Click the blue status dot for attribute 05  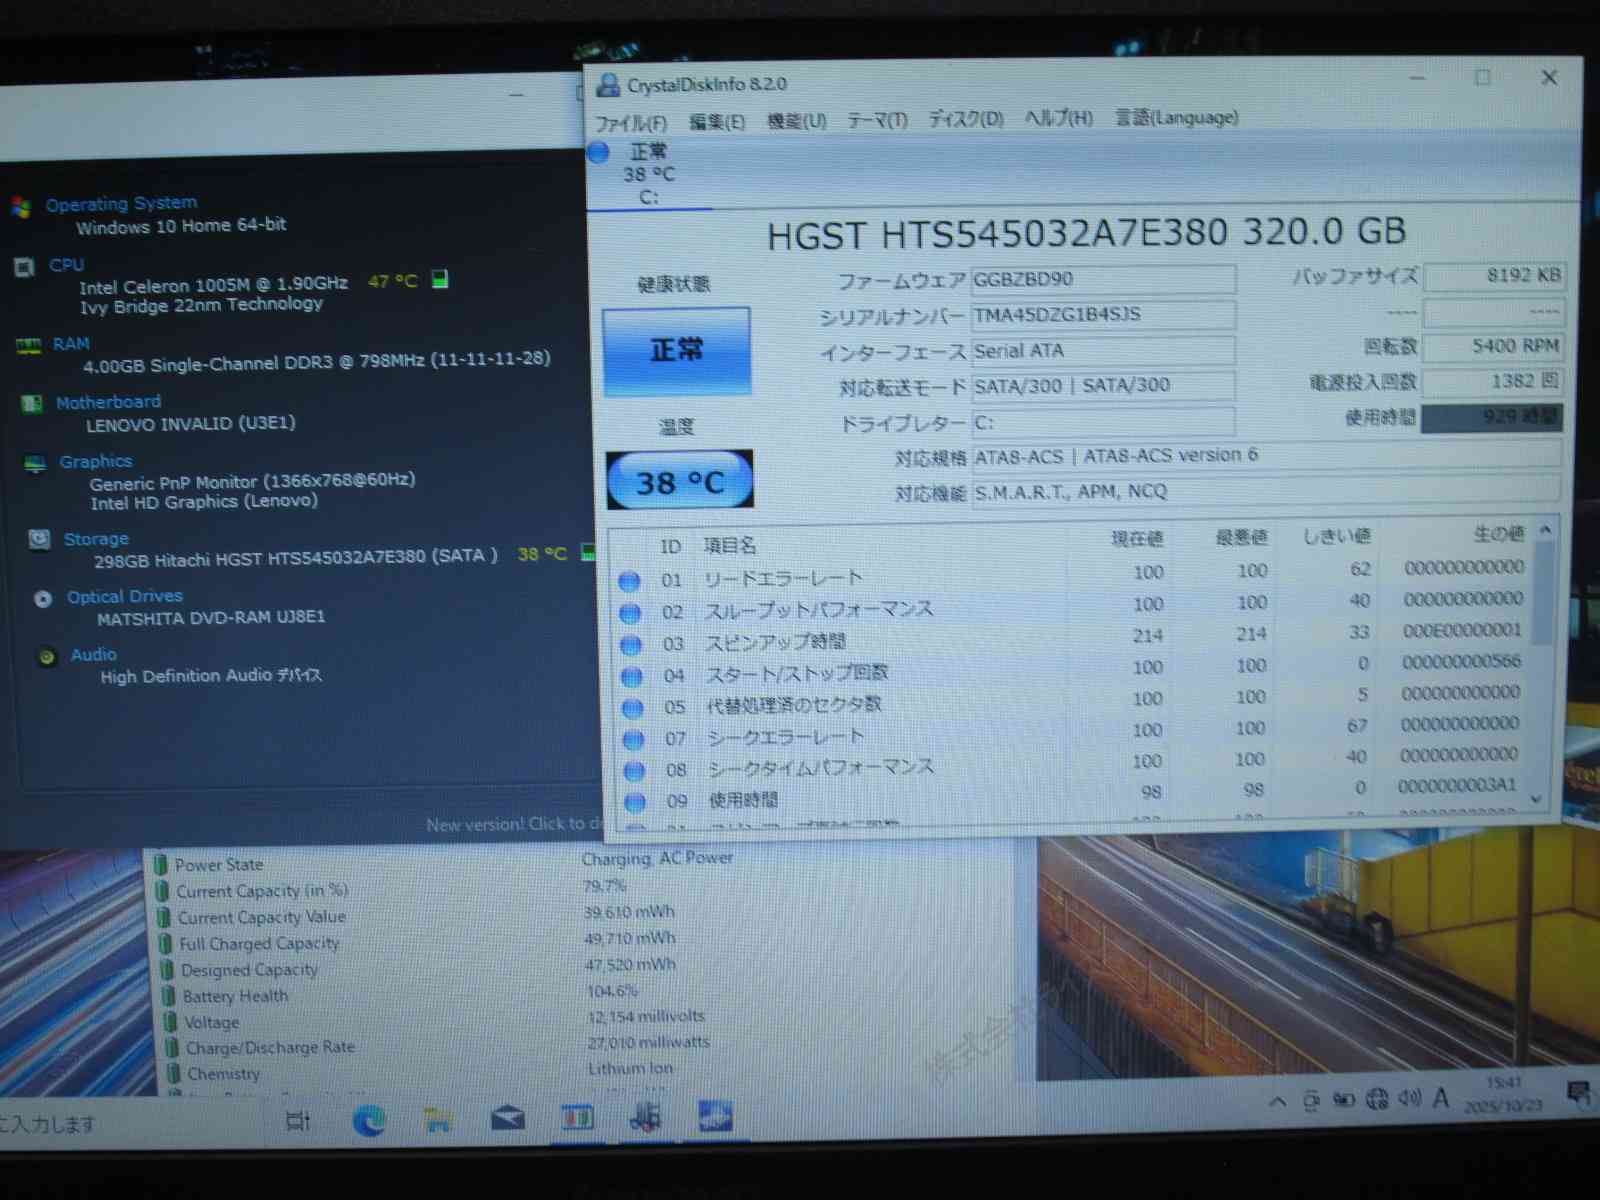pyautogui.click(x=632, y=708)
